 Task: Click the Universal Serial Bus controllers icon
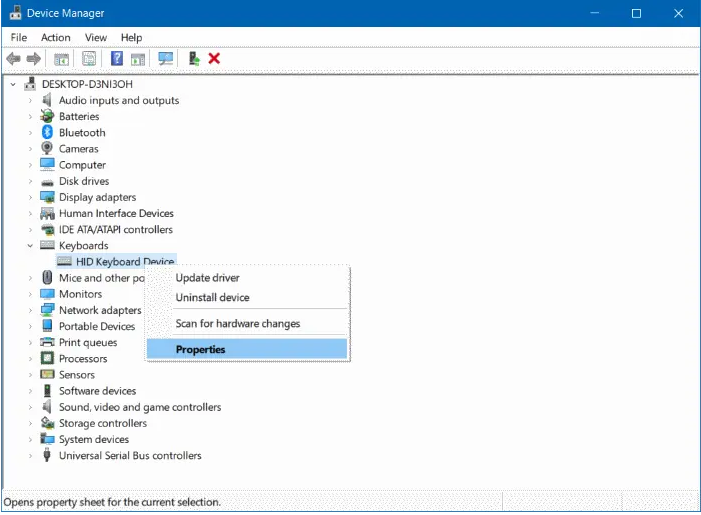click(x=47, y=455)
